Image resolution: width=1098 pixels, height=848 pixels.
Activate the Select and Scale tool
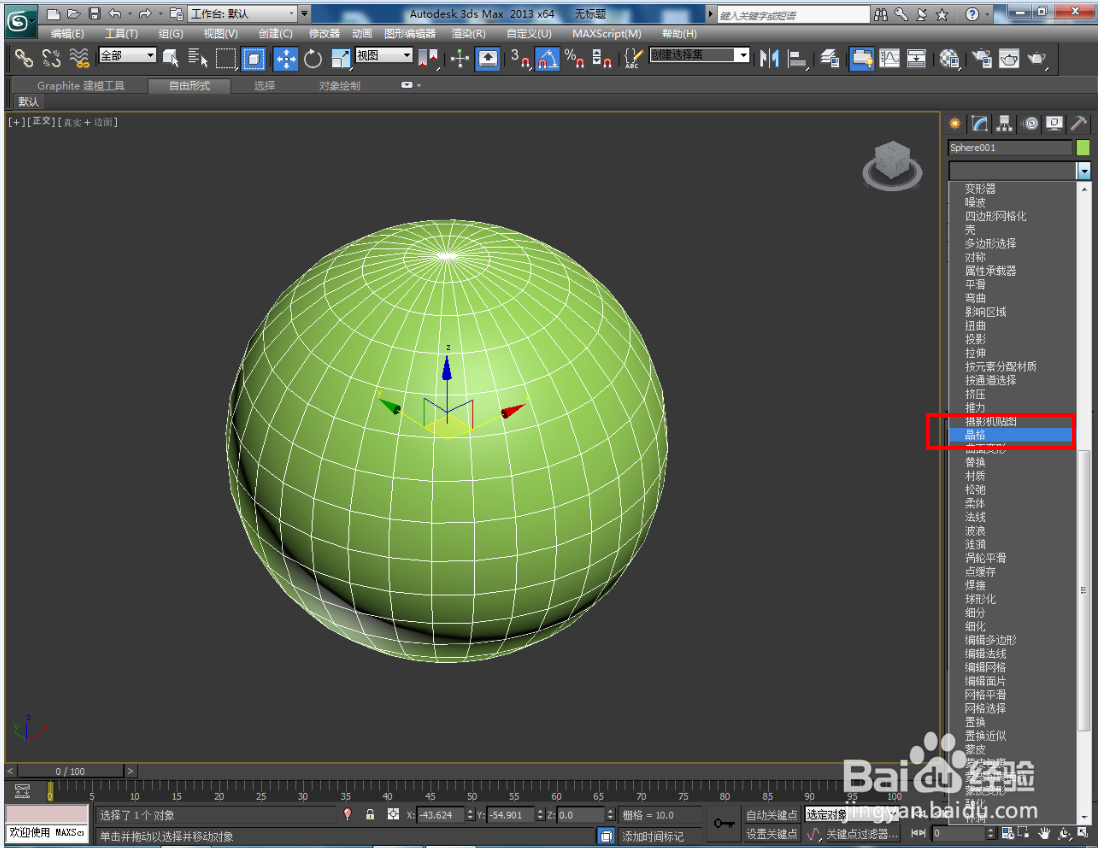click(x=340, y=58)
